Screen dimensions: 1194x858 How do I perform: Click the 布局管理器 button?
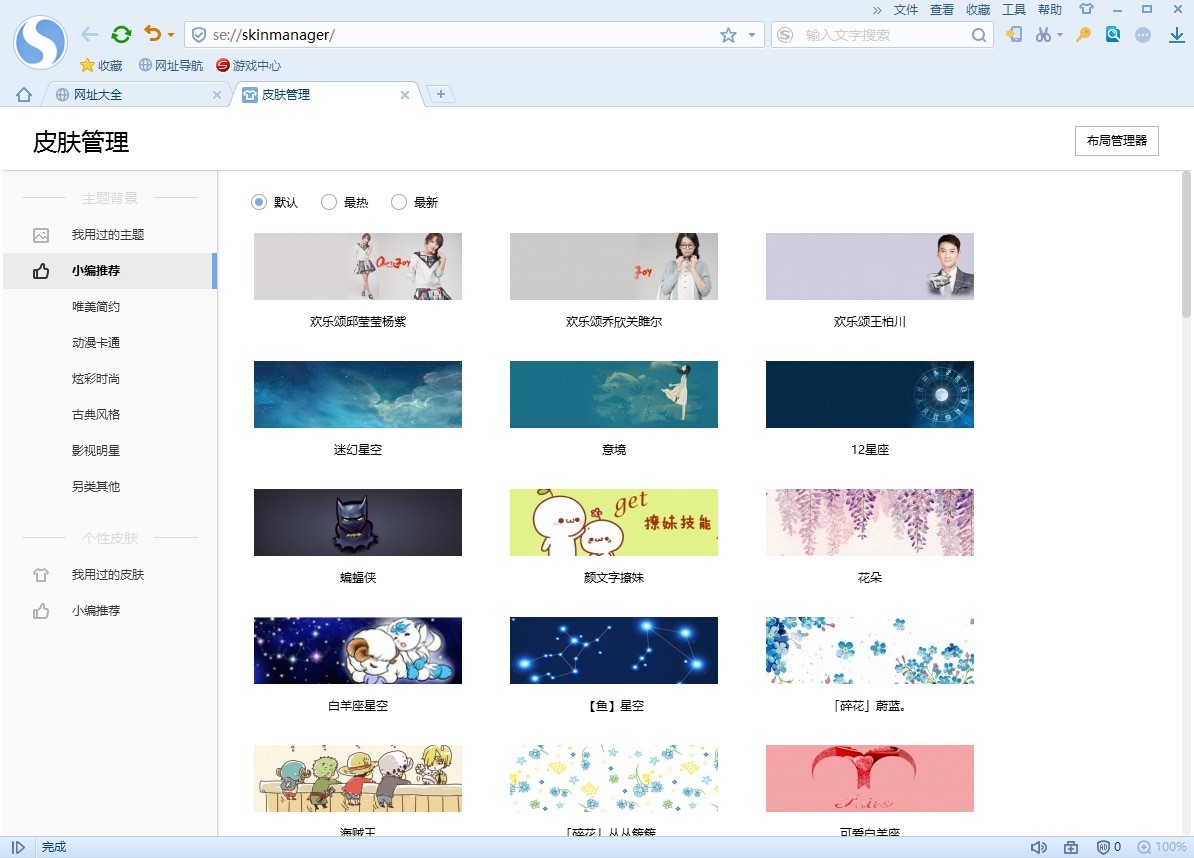click(1116, 141)
